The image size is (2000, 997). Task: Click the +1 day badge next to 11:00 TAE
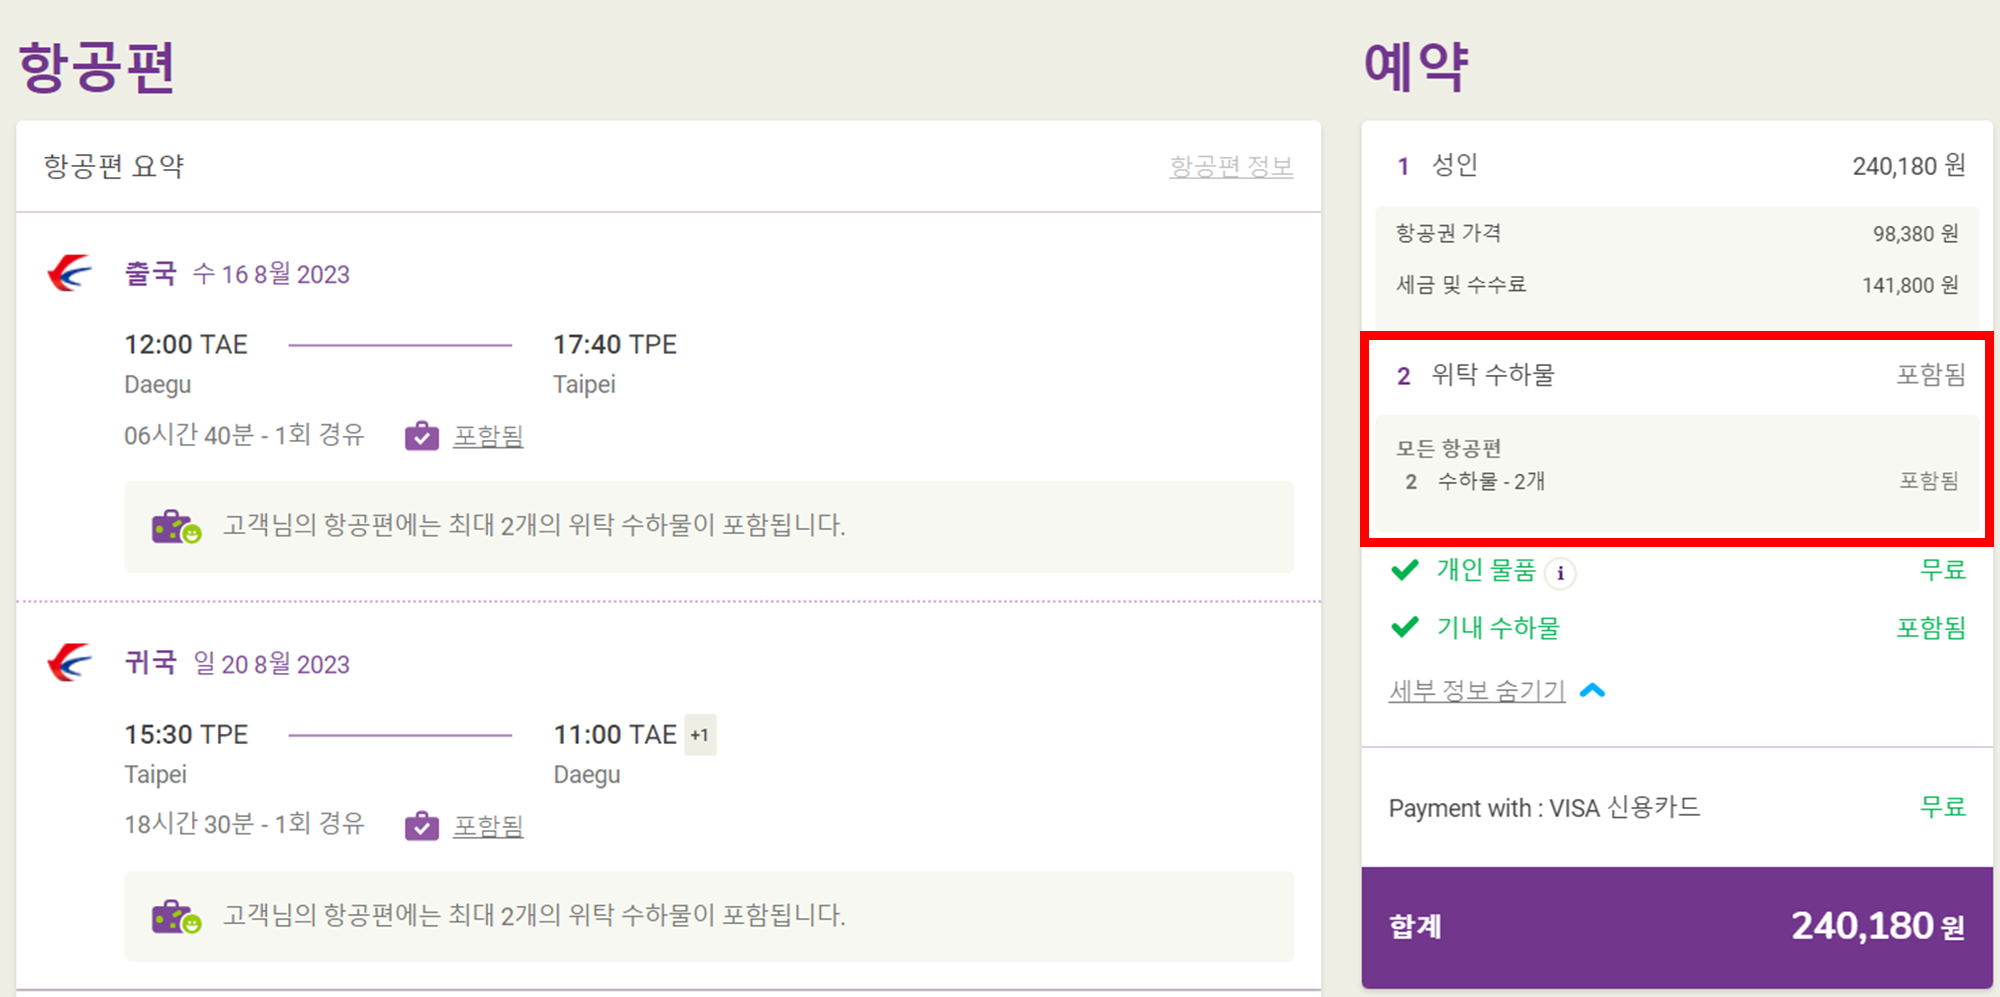click(700, 734)
